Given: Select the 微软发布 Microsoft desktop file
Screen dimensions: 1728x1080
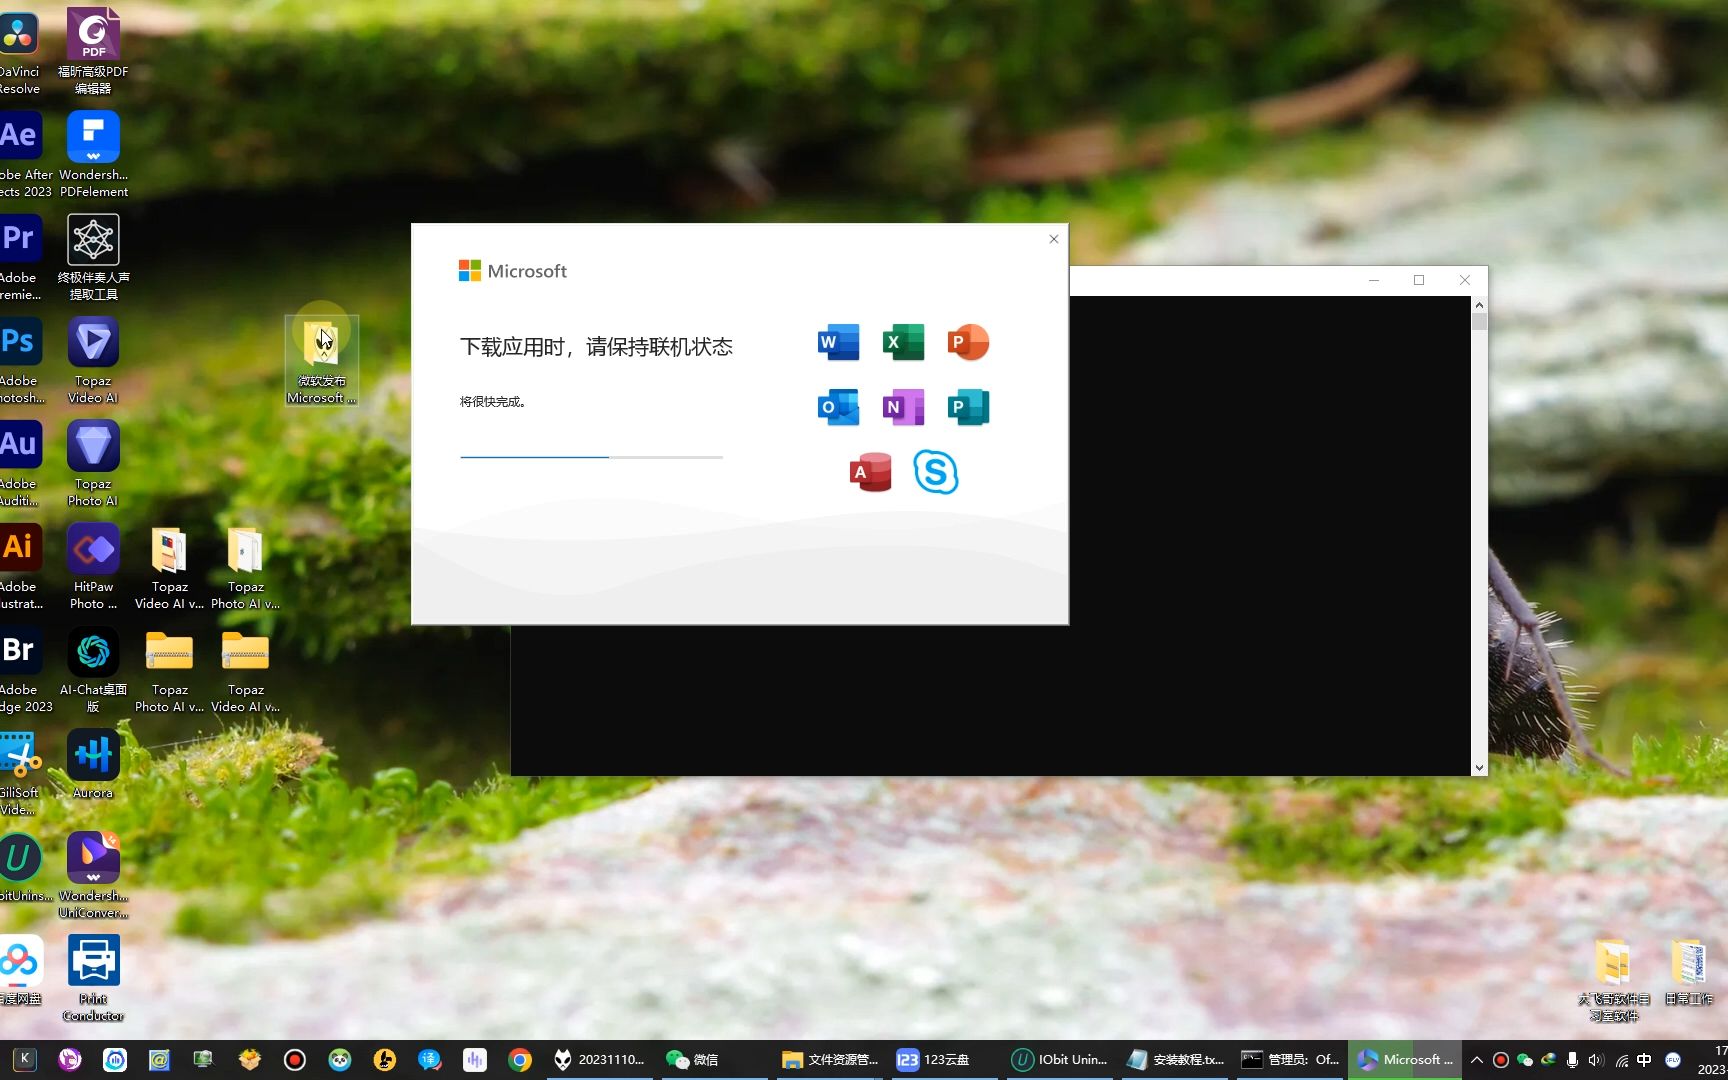Looking at the screenshot, I should point(321,361).
